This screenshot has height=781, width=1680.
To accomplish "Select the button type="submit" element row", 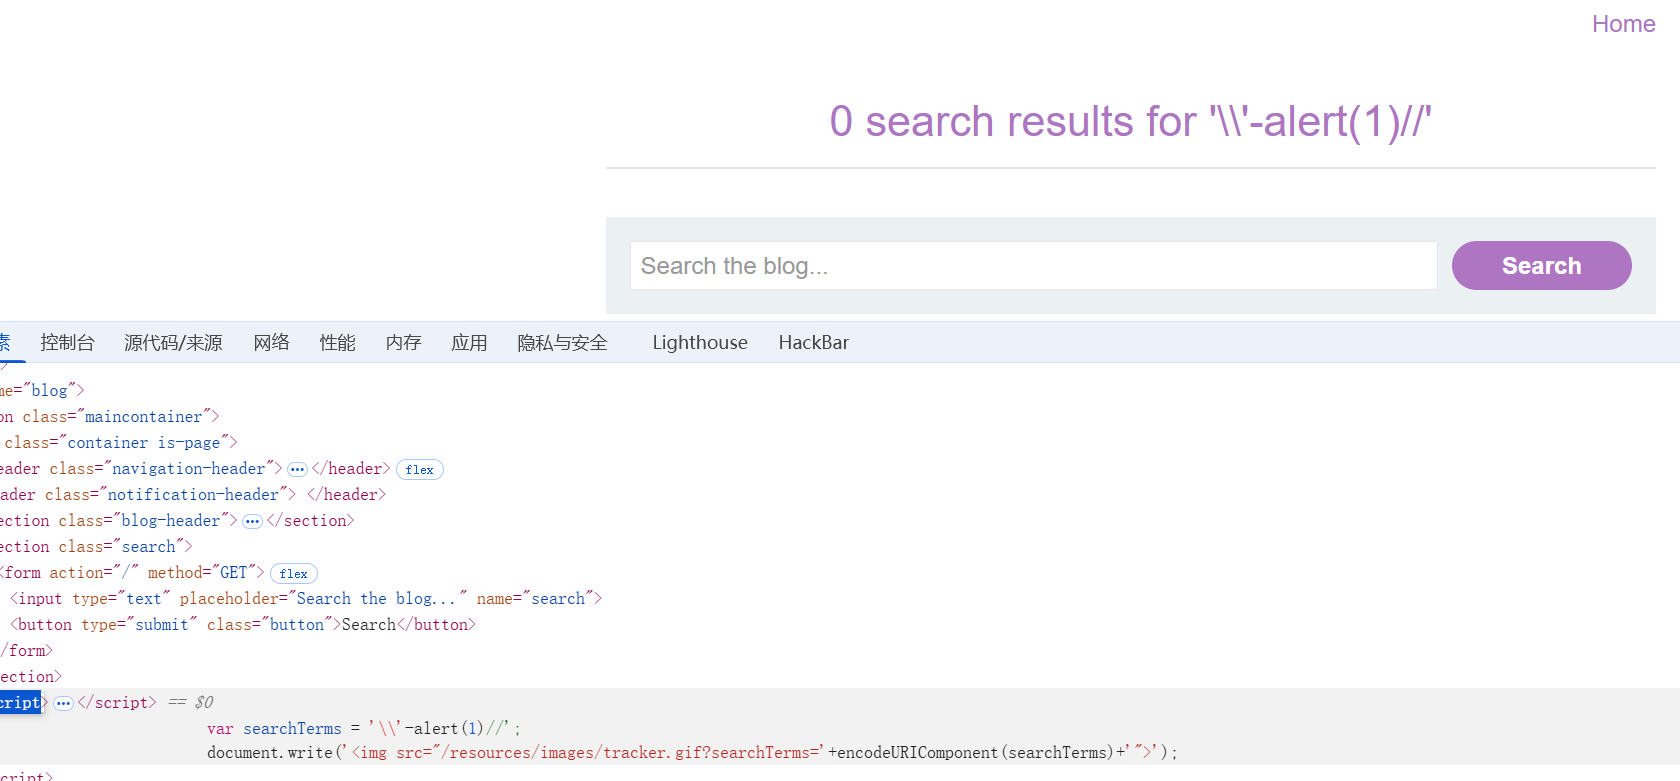I will coord(243,625).
